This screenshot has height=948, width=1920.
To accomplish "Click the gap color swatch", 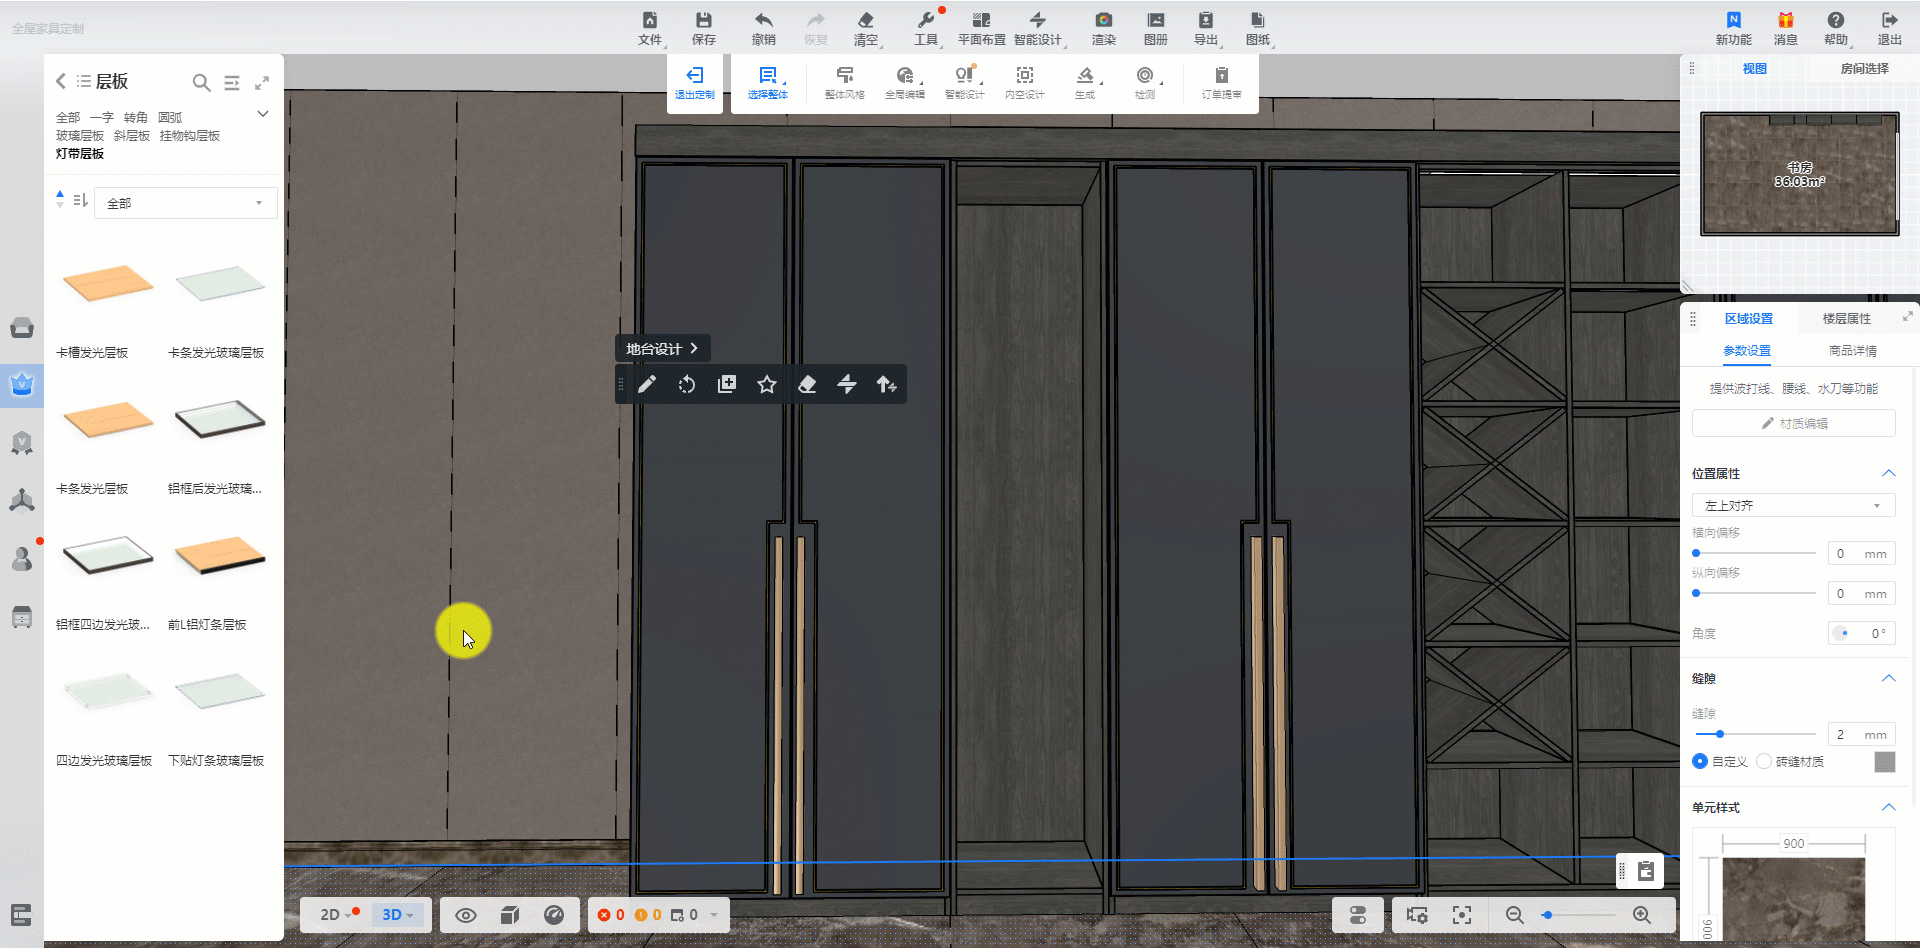I will pyautogui.click(x=1884, y=762).
